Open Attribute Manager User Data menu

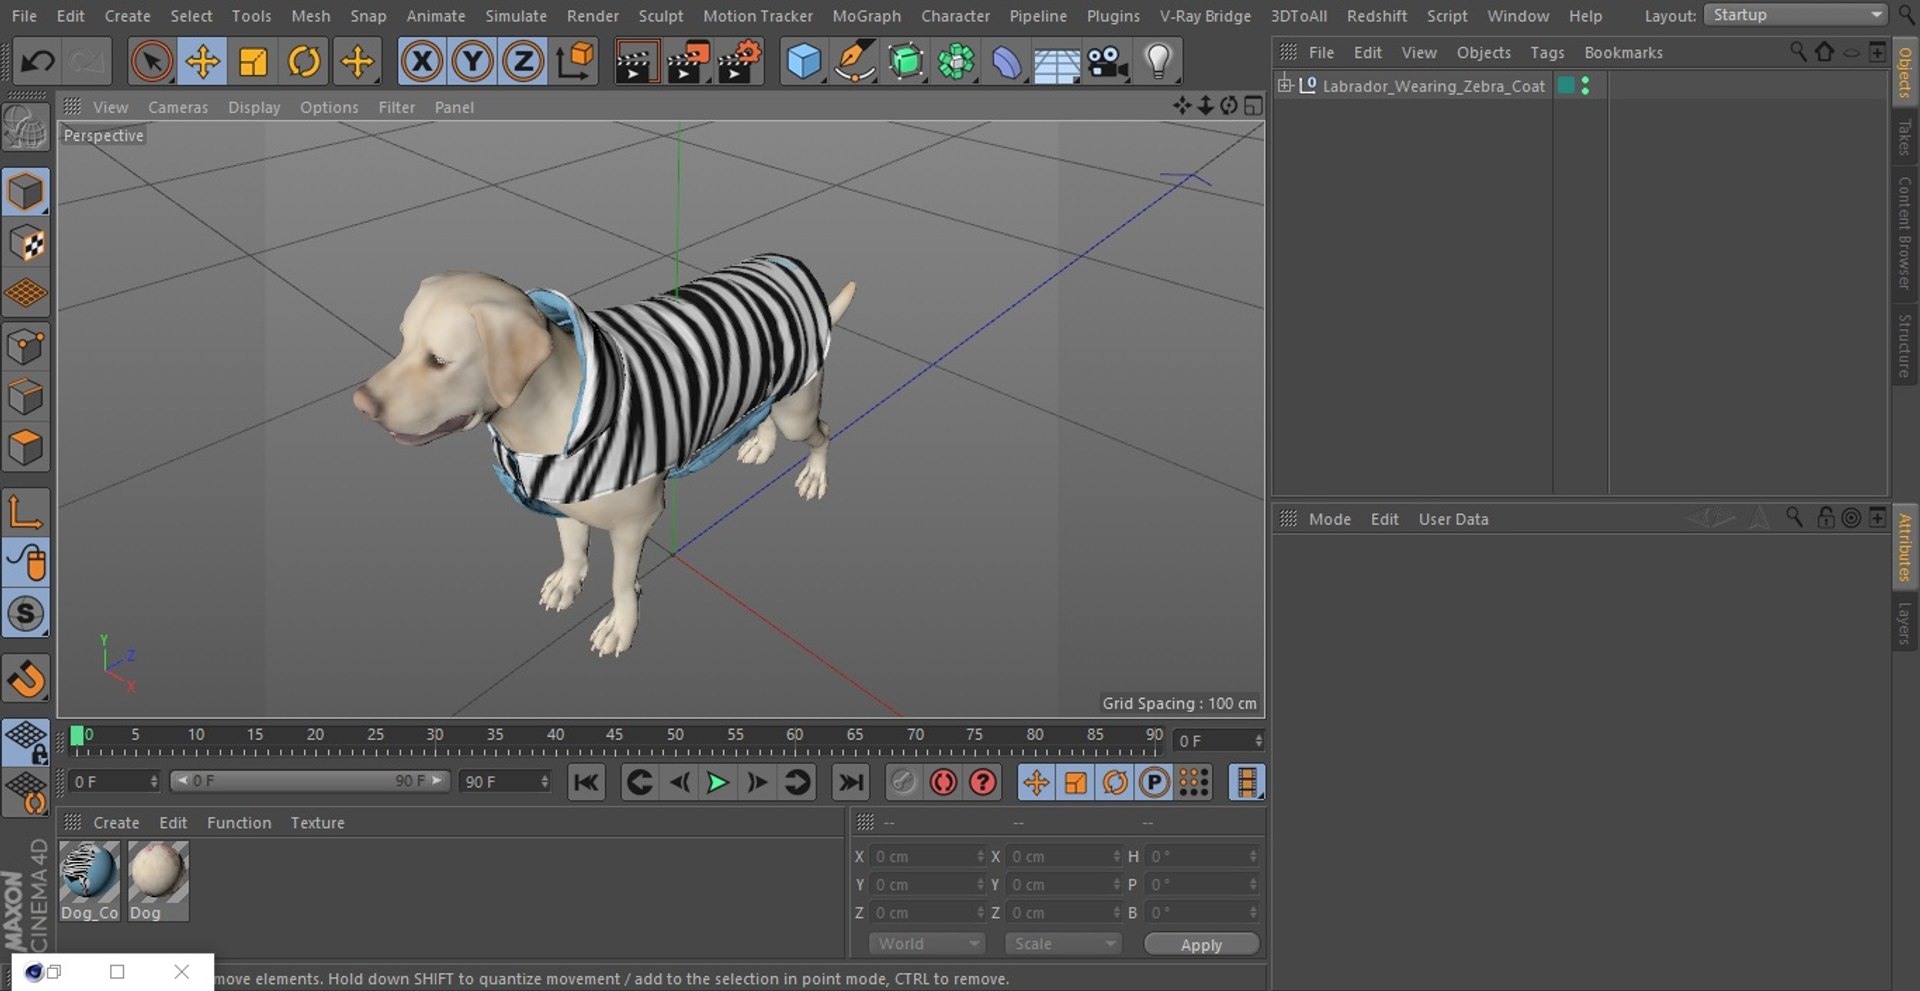click(x=1453, y=519)
